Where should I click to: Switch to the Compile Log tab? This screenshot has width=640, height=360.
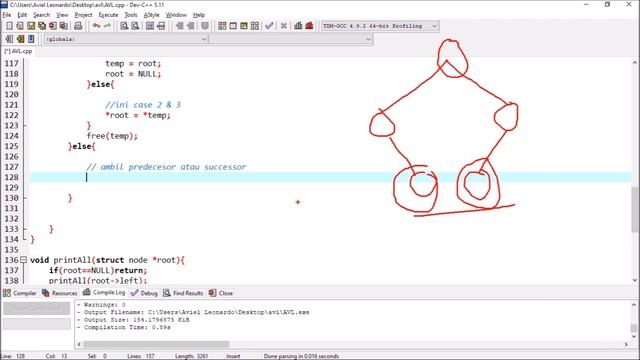point(104,293)
